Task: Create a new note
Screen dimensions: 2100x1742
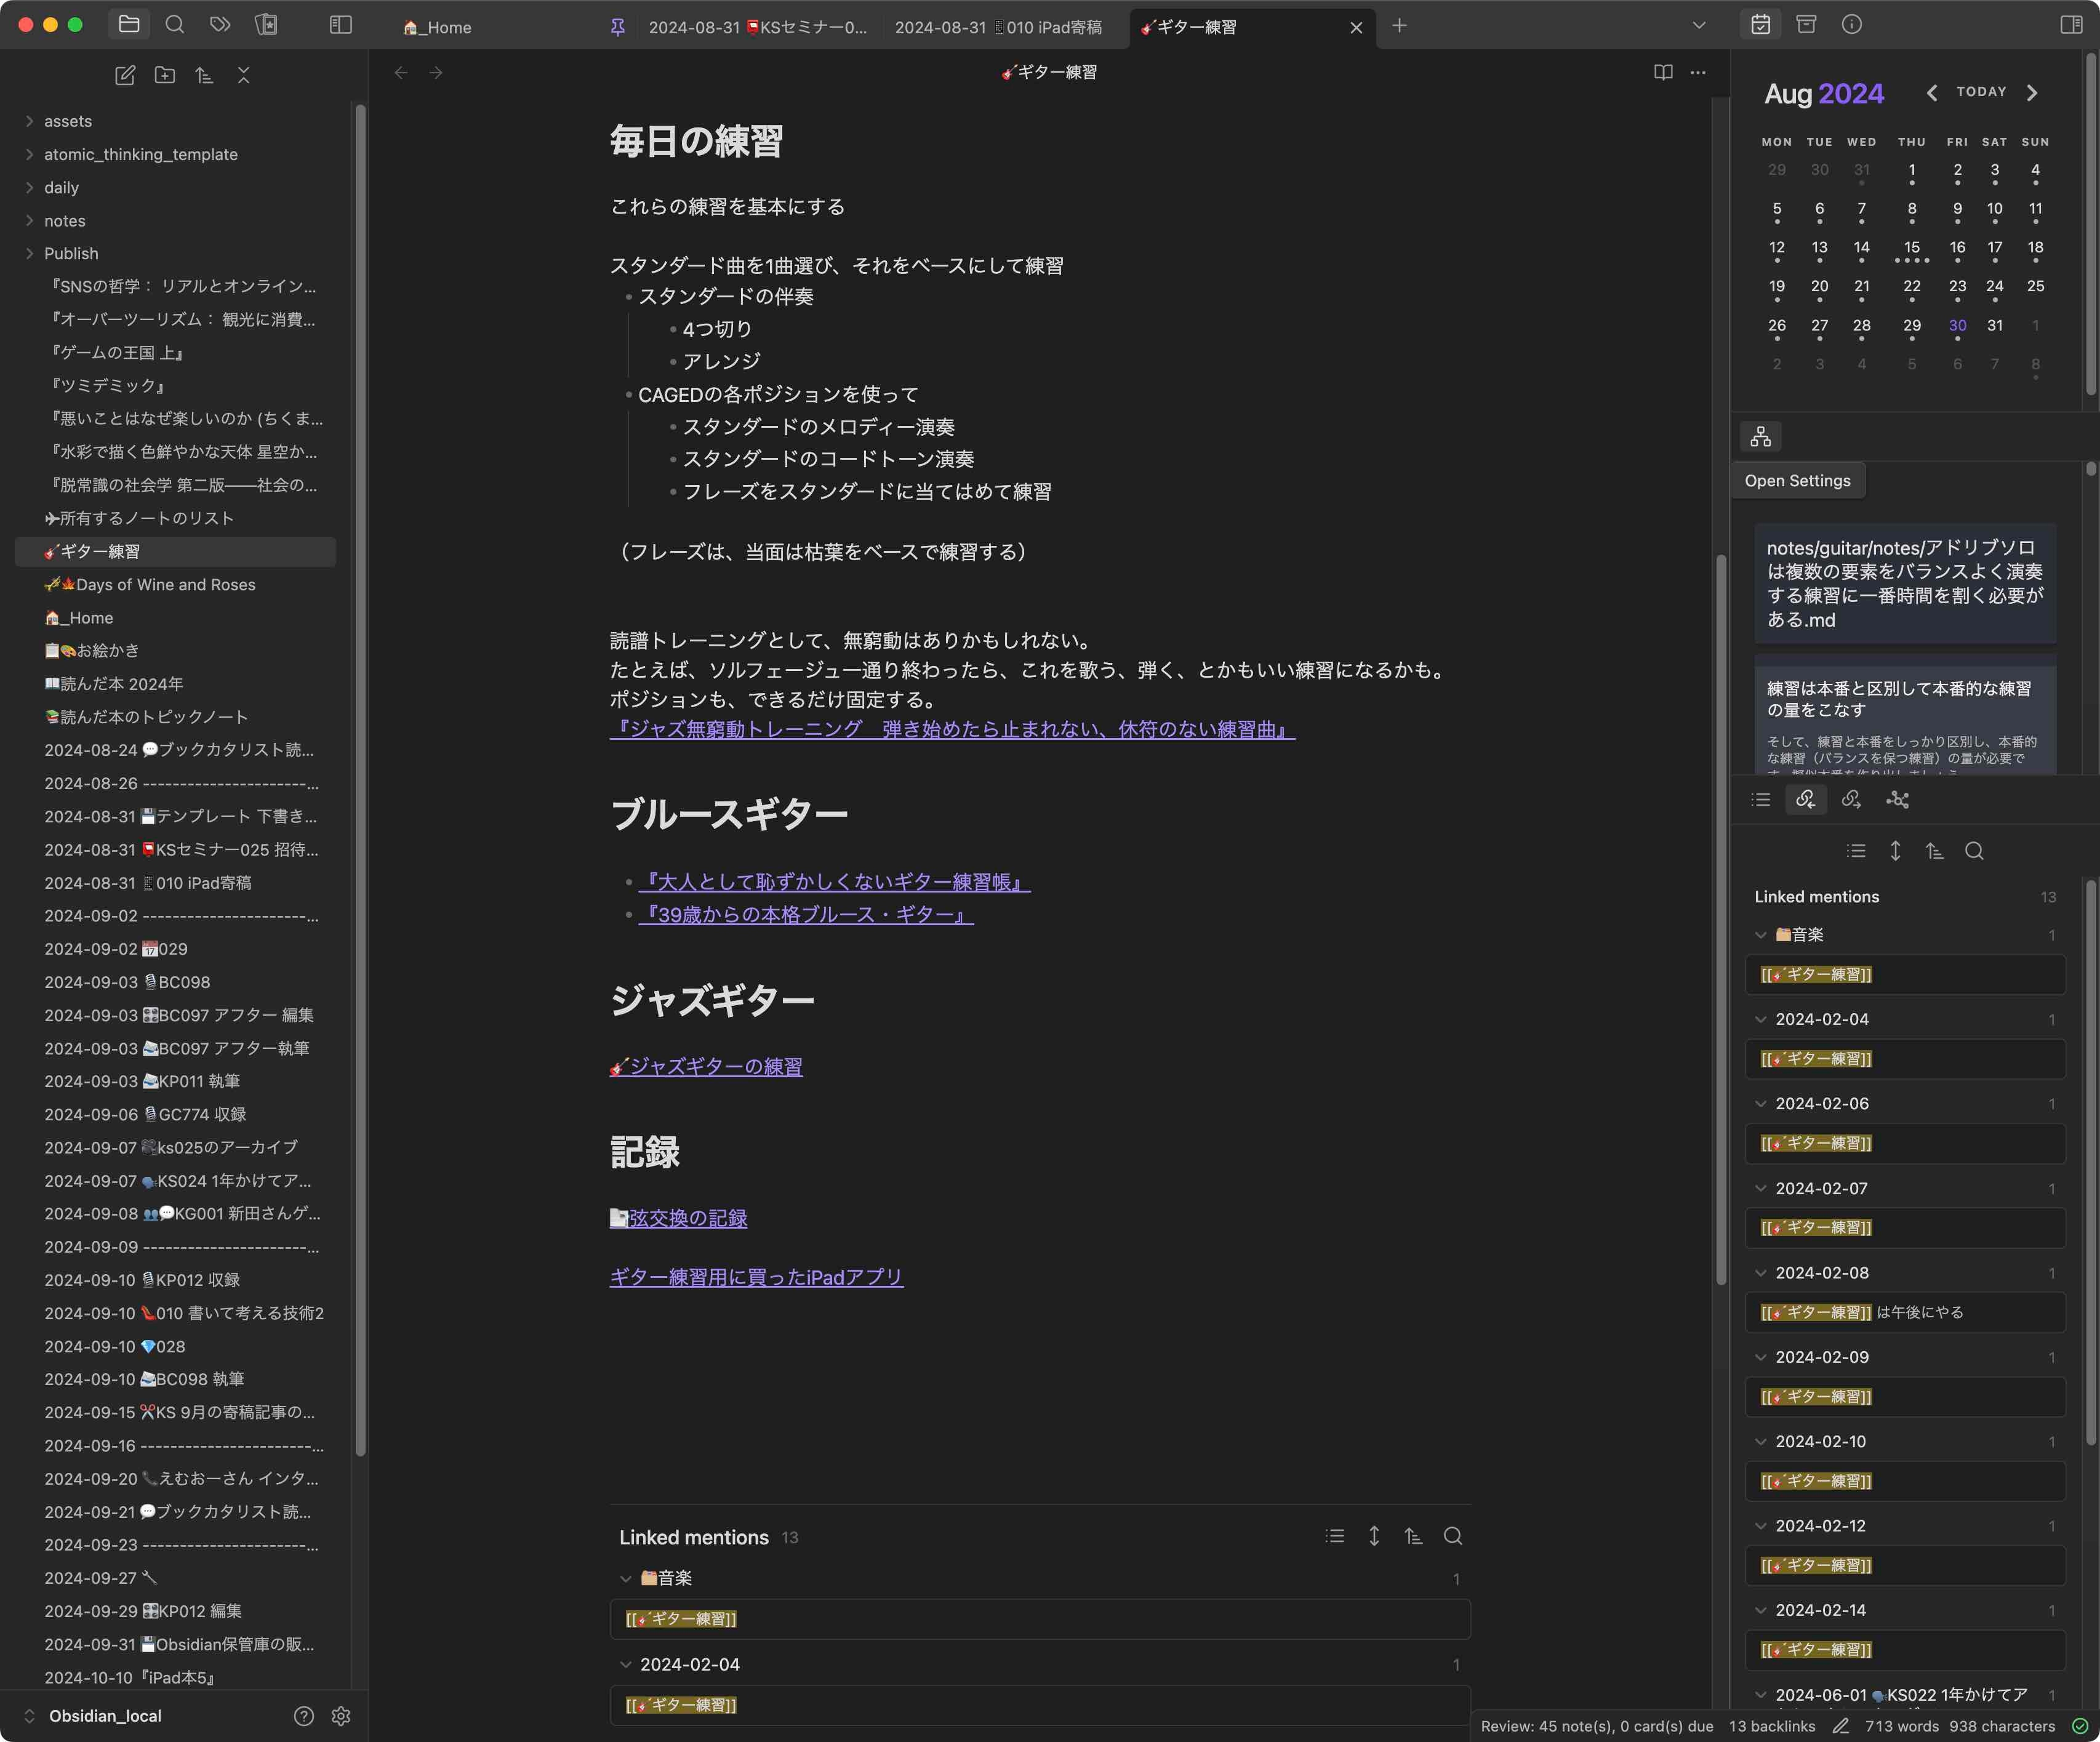Action: coord(125,75)
